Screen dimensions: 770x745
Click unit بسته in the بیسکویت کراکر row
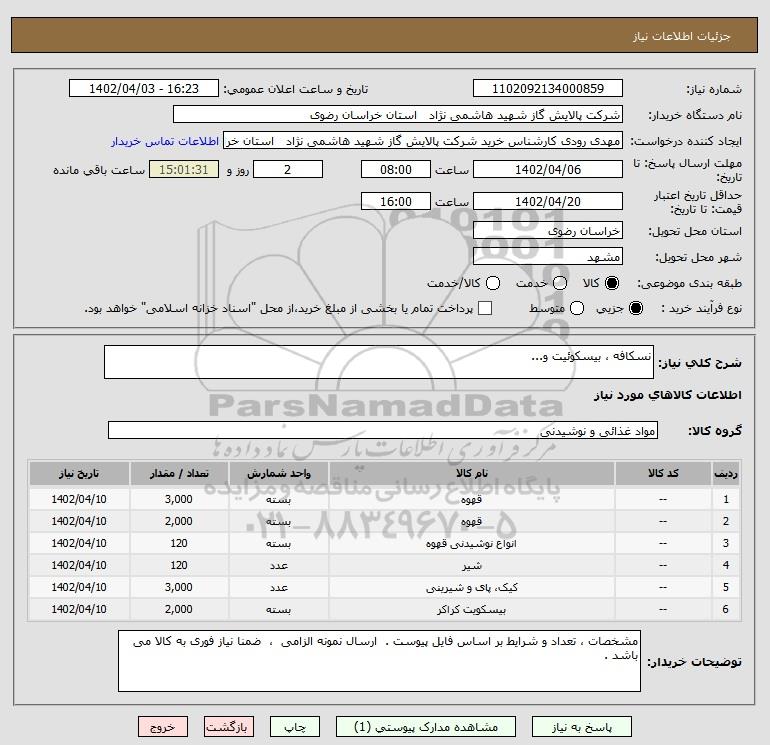[x=278, y=609]
